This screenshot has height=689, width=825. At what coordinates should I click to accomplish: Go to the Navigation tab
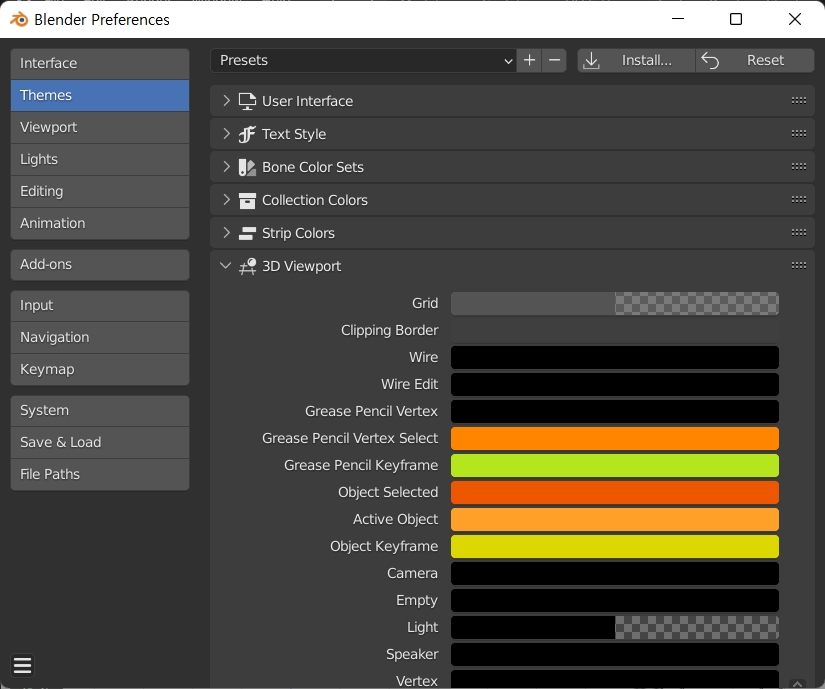[100, 338]
